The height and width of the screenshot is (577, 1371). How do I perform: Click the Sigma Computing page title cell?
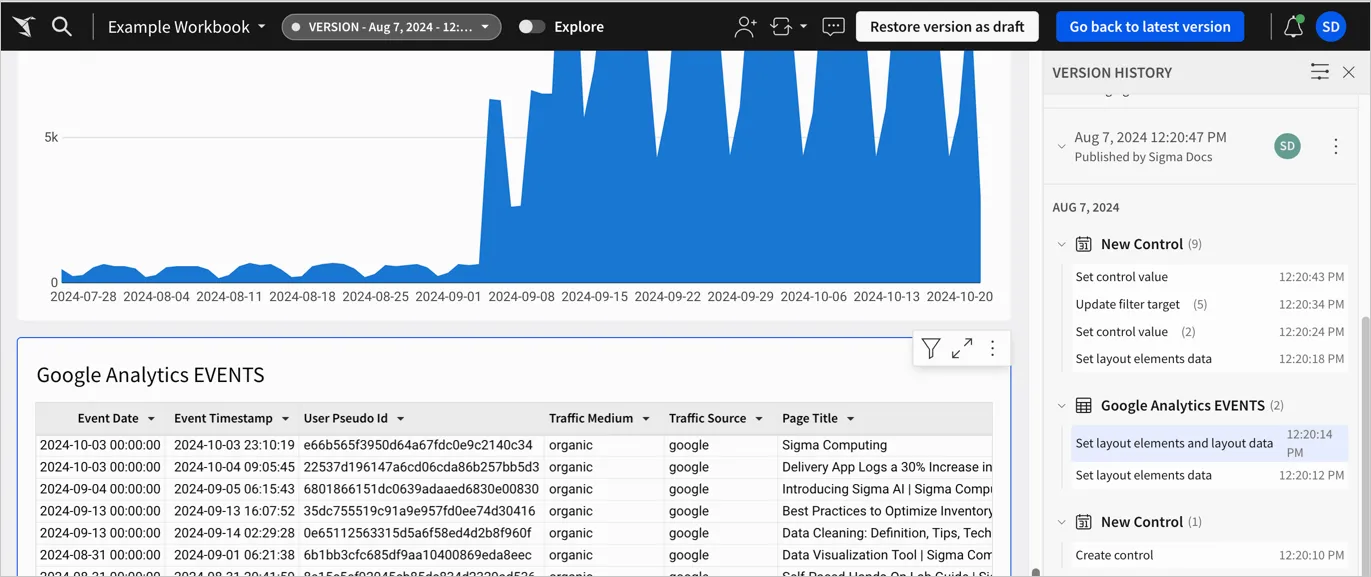coord(886,445)
